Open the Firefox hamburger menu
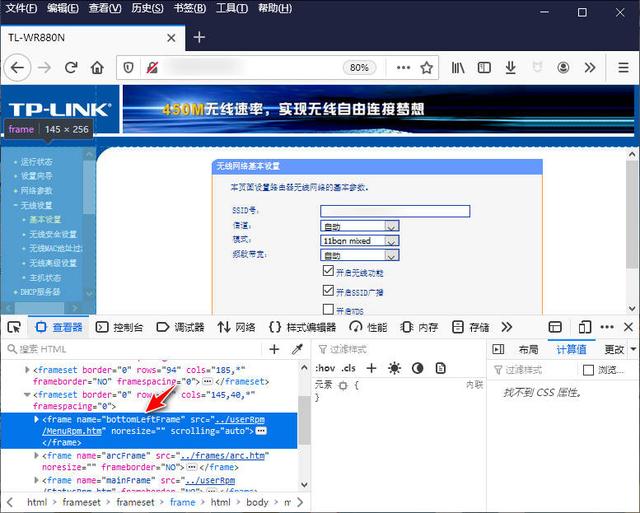Viewport: 640px width, 513px height. 623,67
